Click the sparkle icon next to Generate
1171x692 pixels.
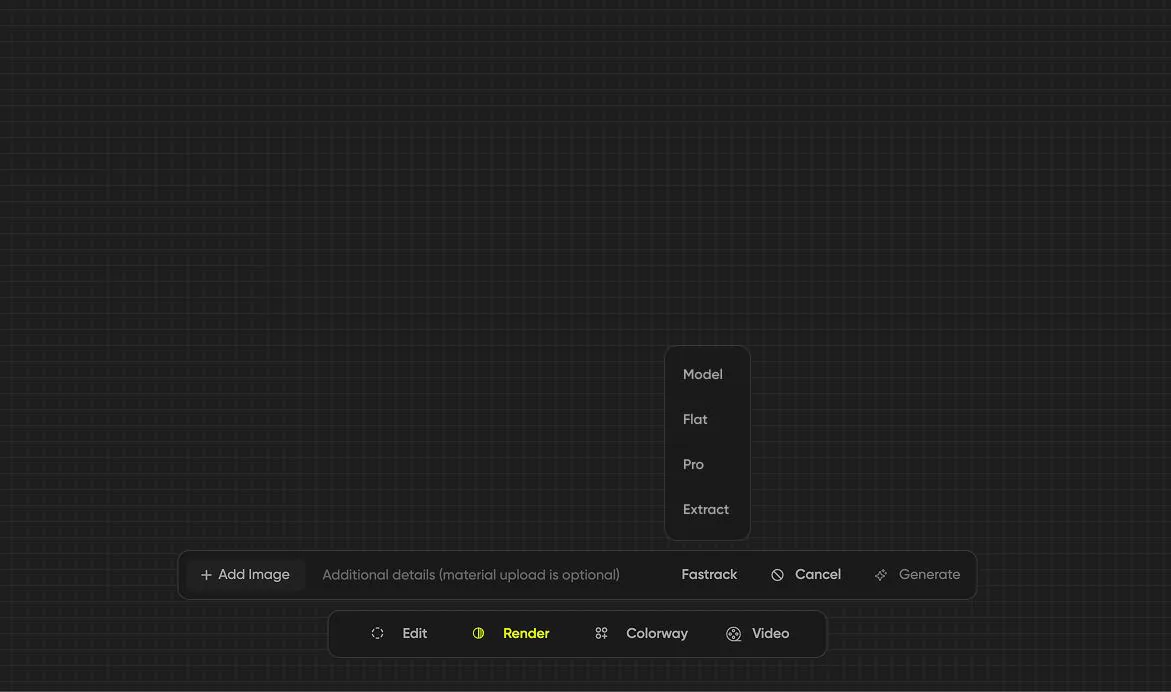click(881, 575)
